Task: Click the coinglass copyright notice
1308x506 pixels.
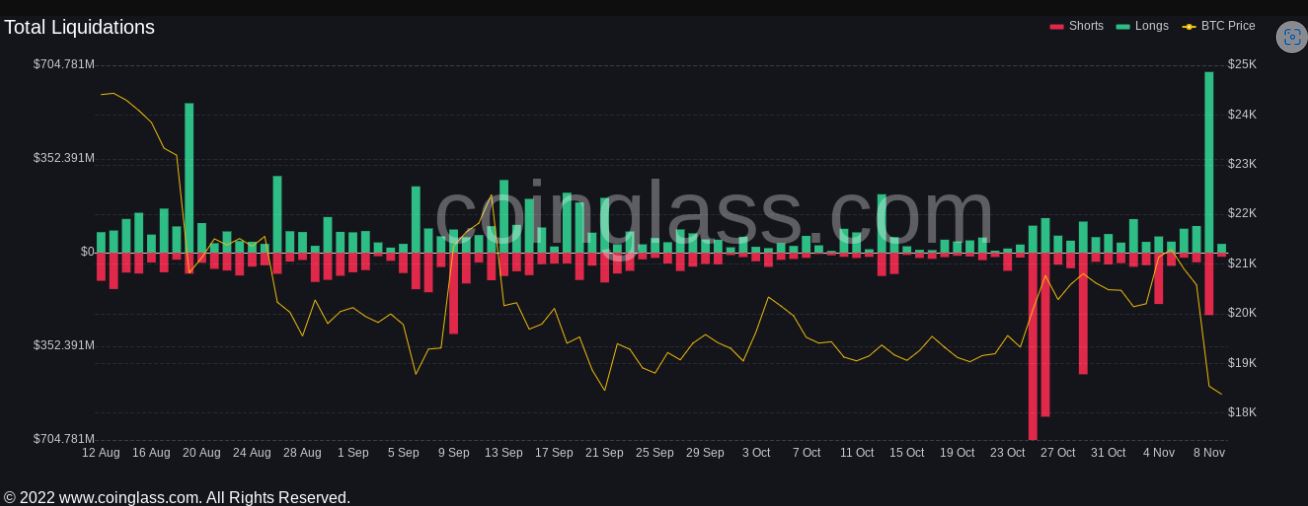Action: click(177, 497)
